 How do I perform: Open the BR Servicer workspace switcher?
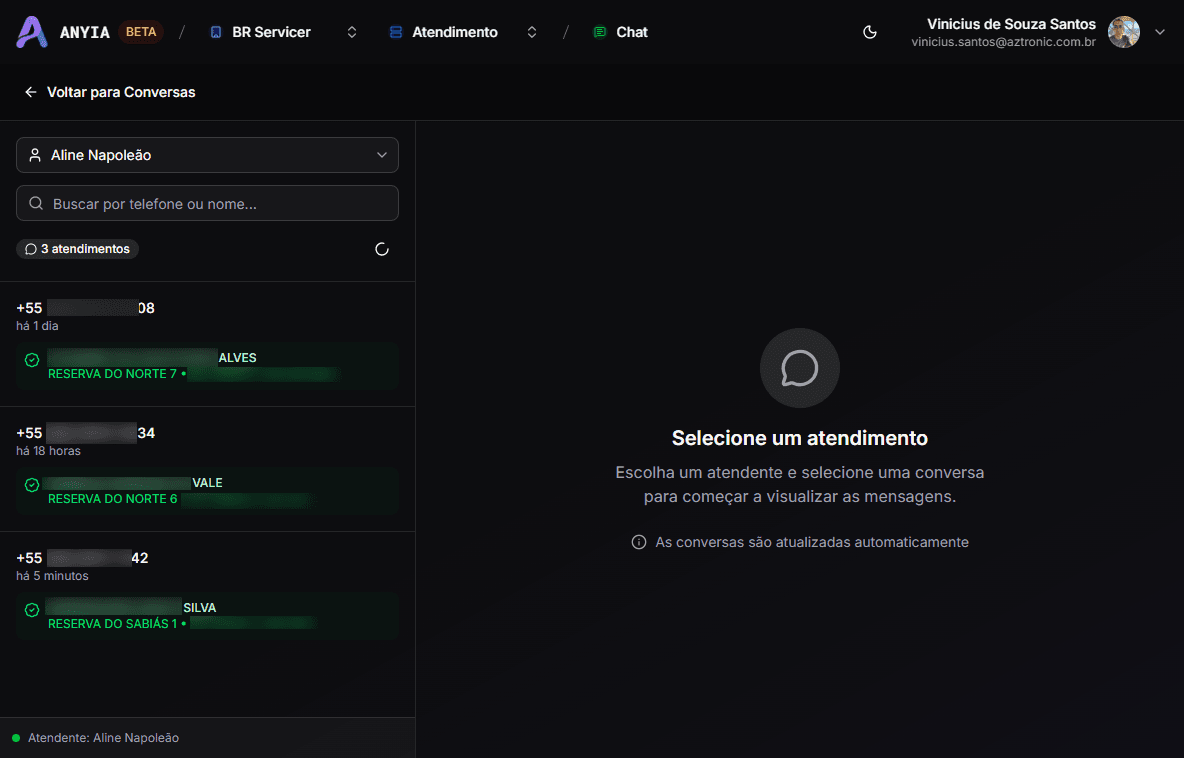(x=352, y=32)
